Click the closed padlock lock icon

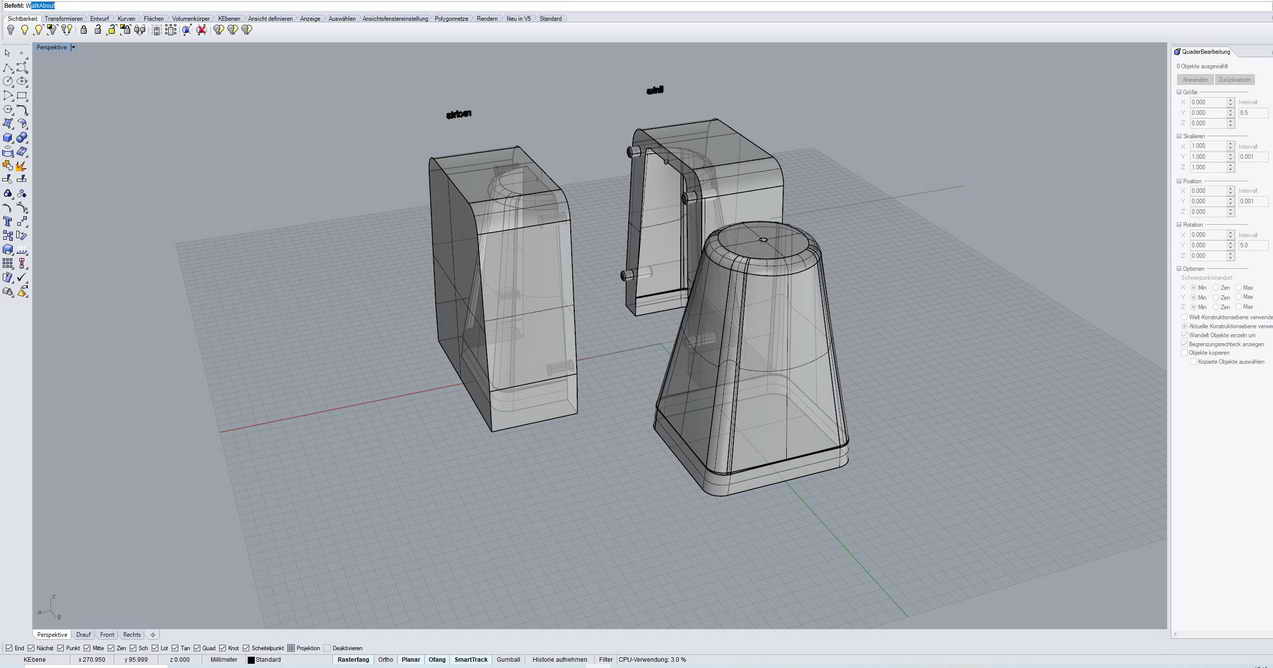tap(83, 30)
